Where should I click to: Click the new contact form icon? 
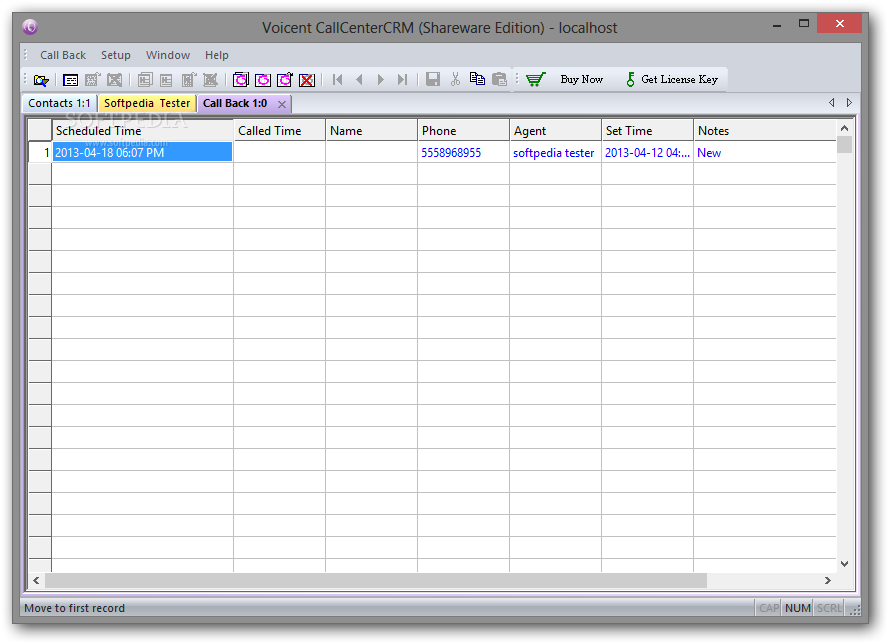tap(70, 80)
